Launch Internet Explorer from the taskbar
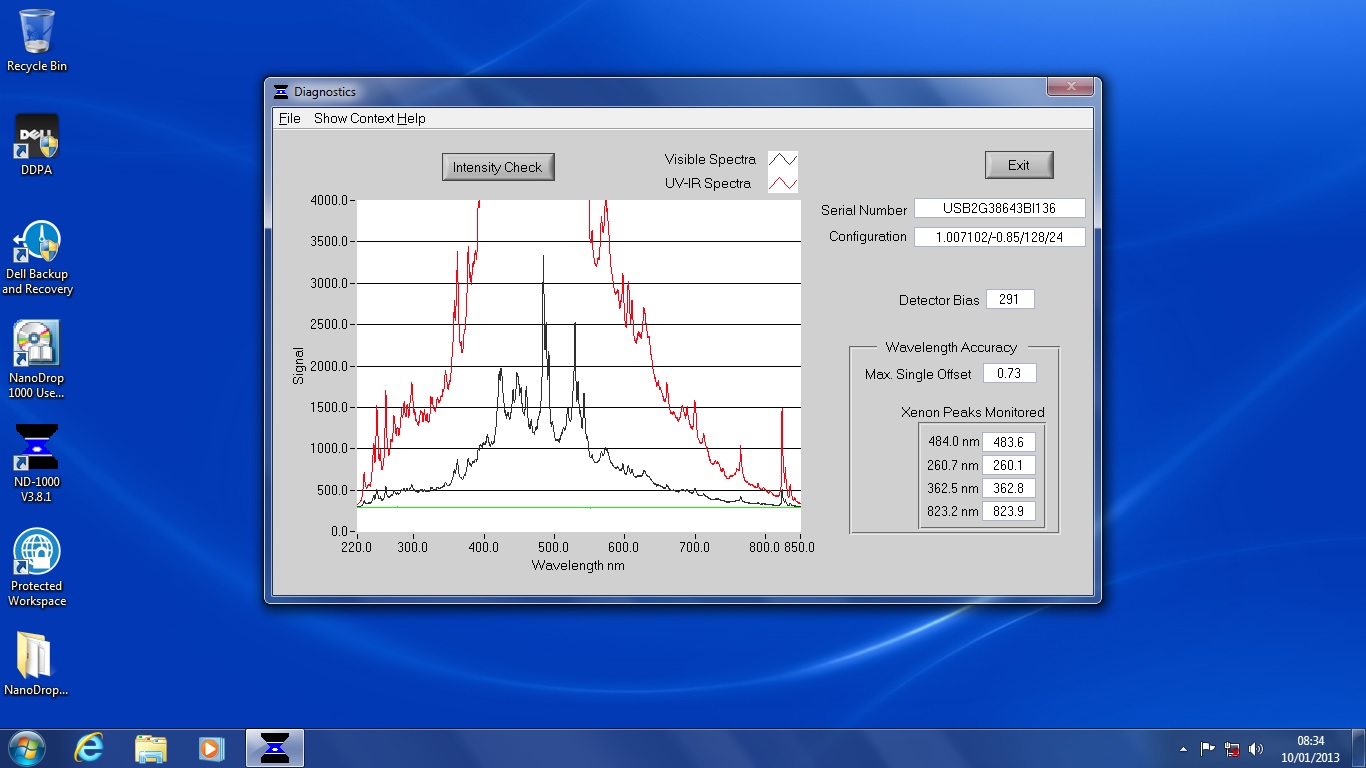This screenshot has width=1366, height=768. (x=89, y=748)
